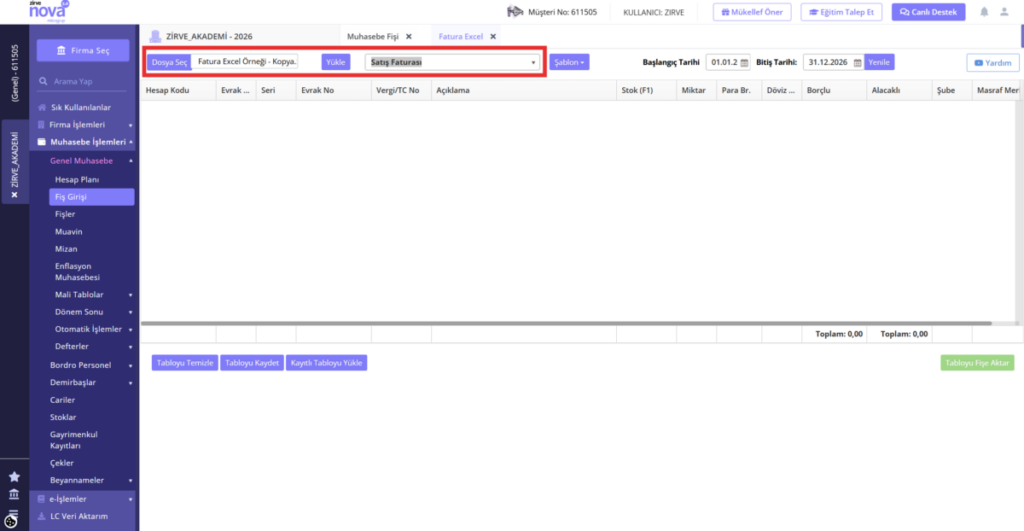This screenshot has width=1024, height=531.
Task: Click the cookie icon at the bottom left corner
Action: pos(10,521)
